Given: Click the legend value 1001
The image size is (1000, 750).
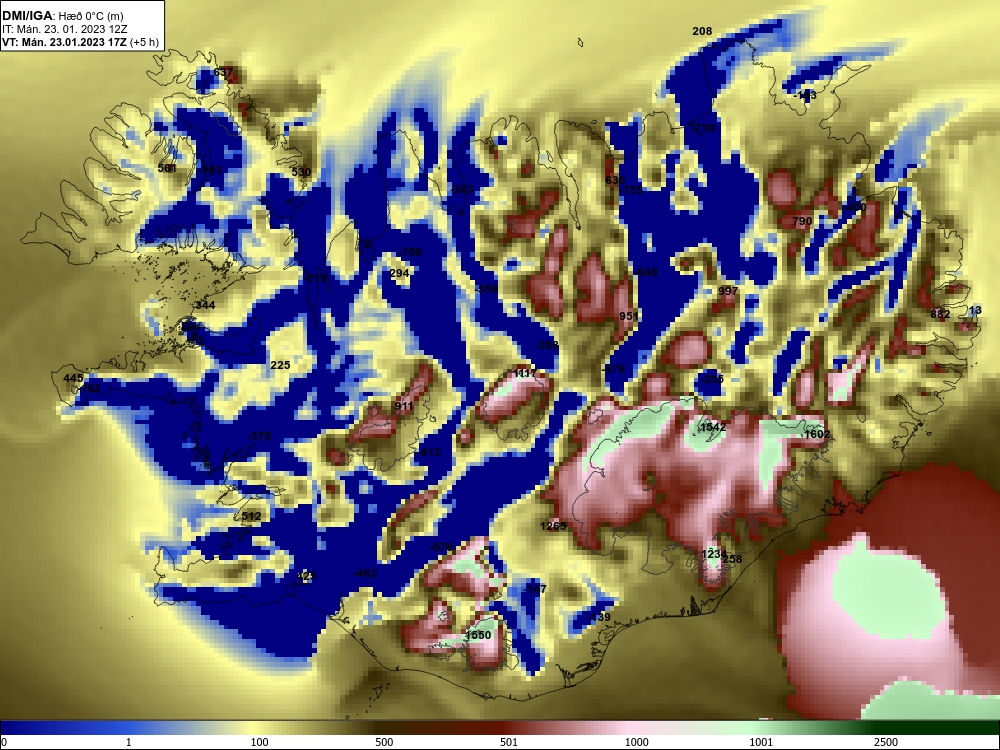Looking at the screenshot, I should pos(761,742).
